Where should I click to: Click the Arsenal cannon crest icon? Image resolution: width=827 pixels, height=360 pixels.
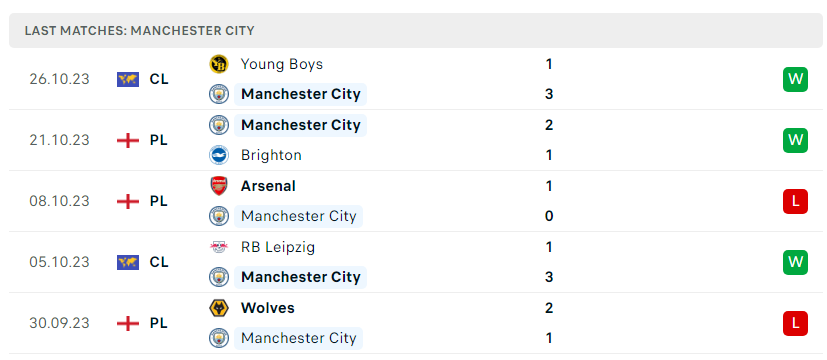tap(219, 186)
